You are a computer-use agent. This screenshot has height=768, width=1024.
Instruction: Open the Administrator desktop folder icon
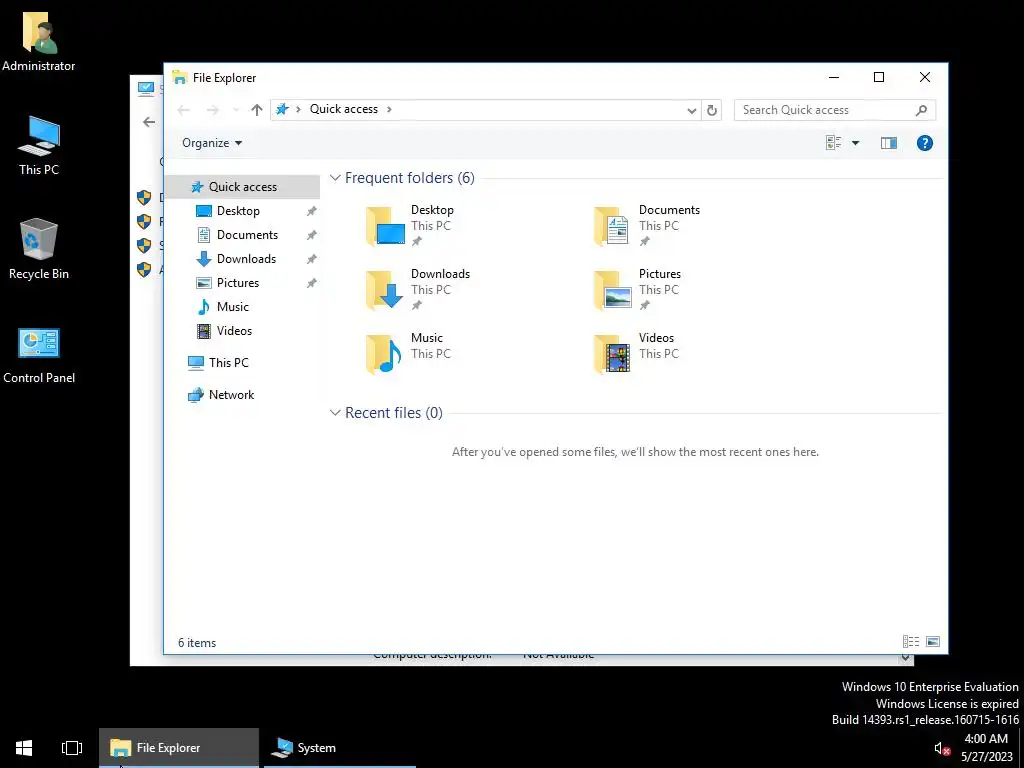click(x=39, y=40)
